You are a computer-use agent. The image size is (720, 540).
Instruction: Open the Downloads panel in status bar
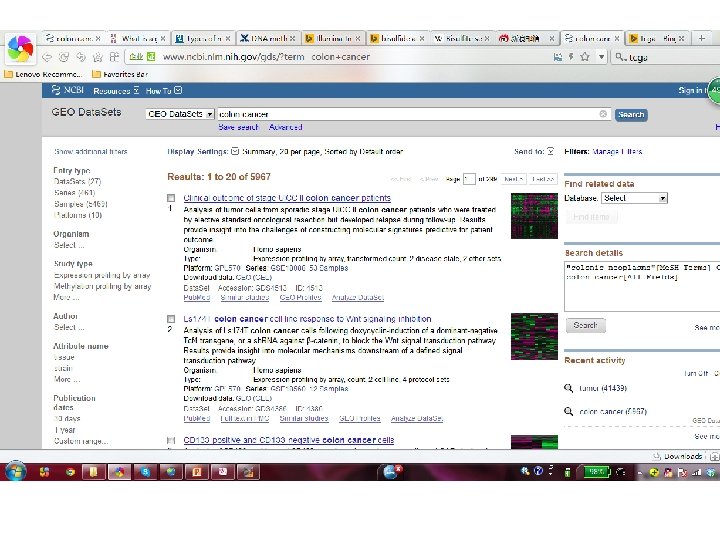click(x=678, y=456)
